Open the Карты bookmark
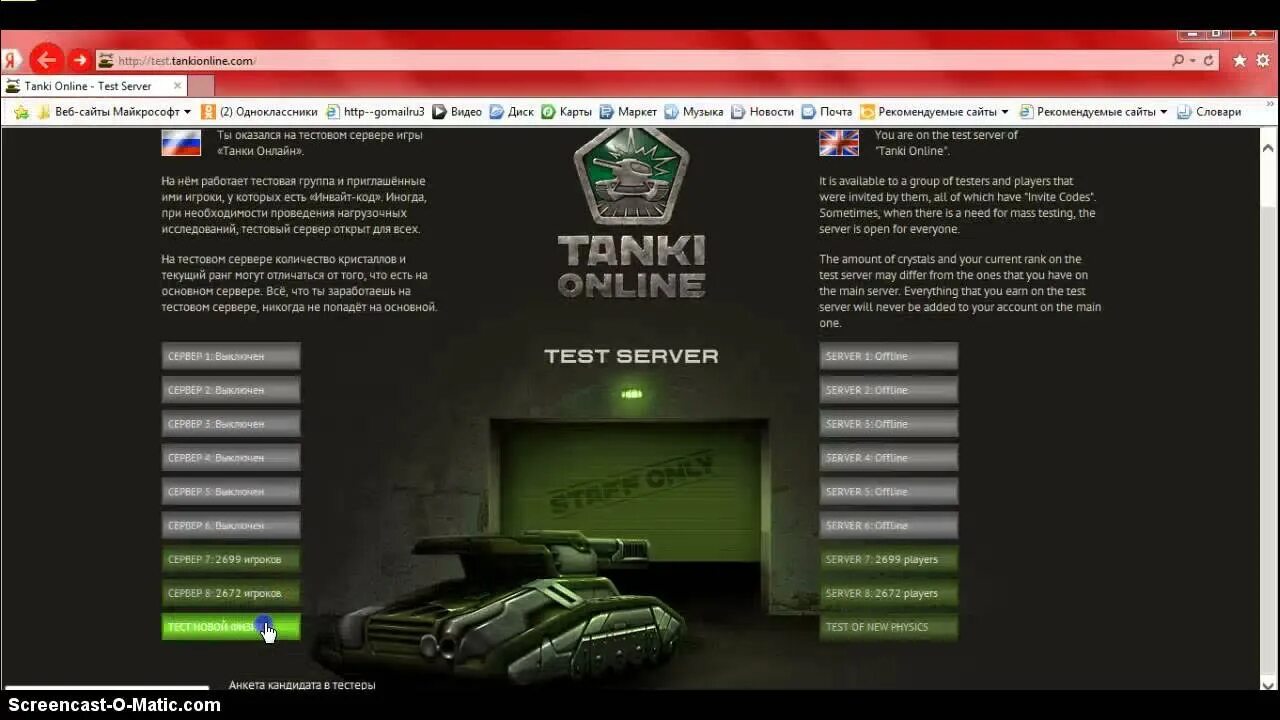The image size is (1280, 720). (567, 112)
